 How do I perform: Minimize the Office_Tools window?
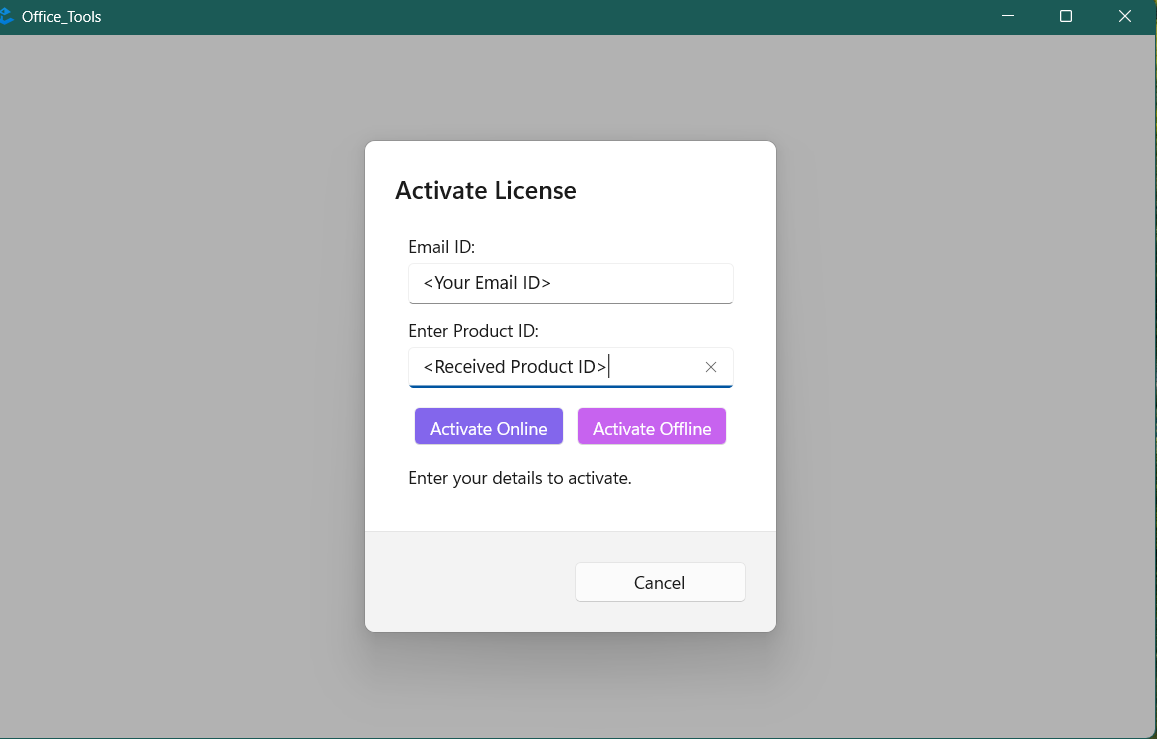point(1008,17)
